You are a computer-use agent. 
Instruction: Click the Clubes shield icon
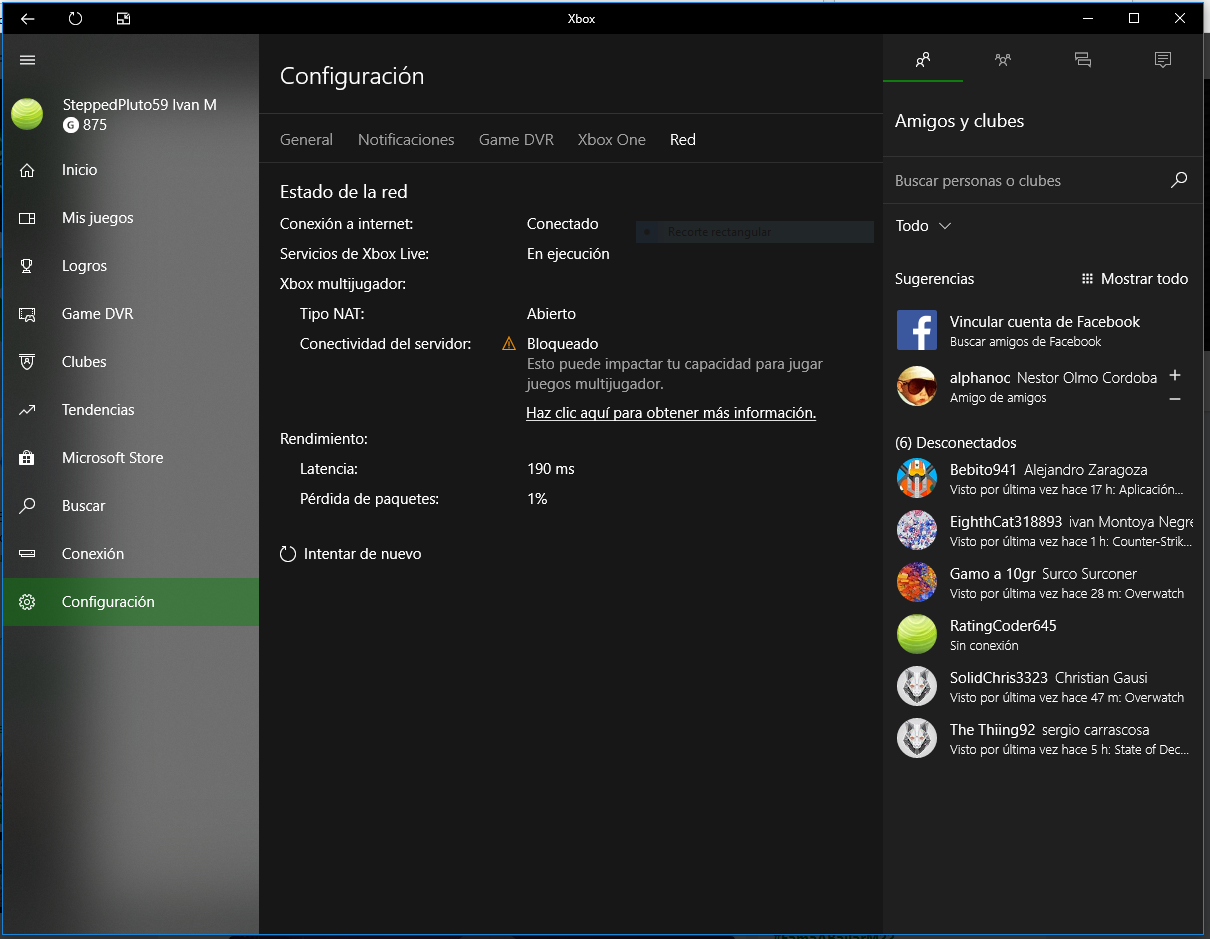[x=27, y=362]
